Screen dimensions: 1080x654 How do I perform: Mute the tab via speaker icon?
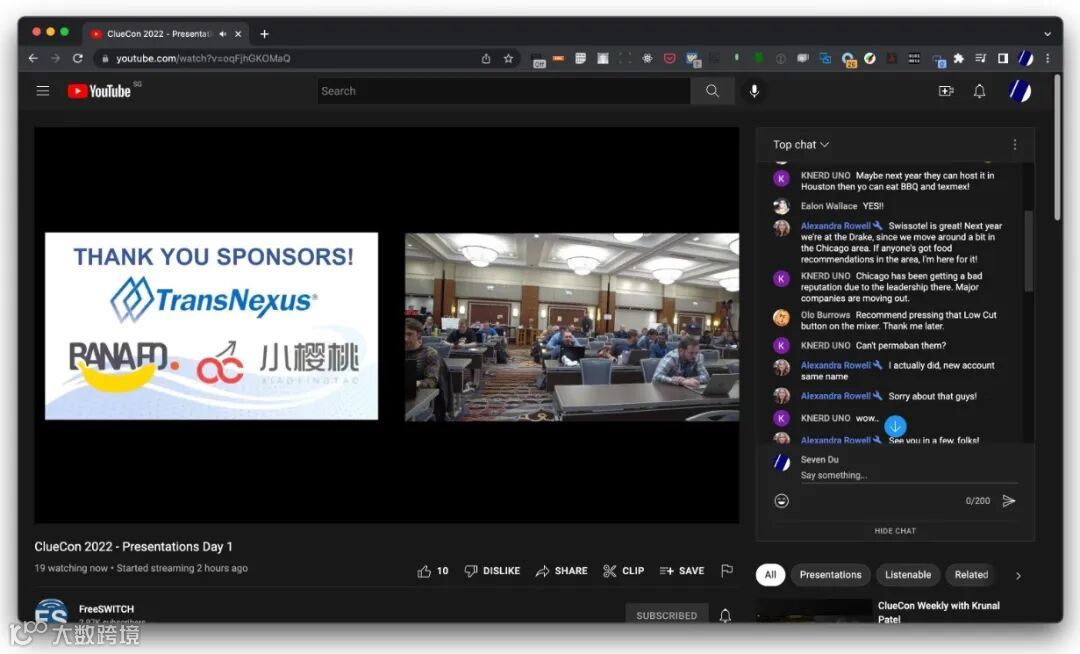click(x=222, y=34)
